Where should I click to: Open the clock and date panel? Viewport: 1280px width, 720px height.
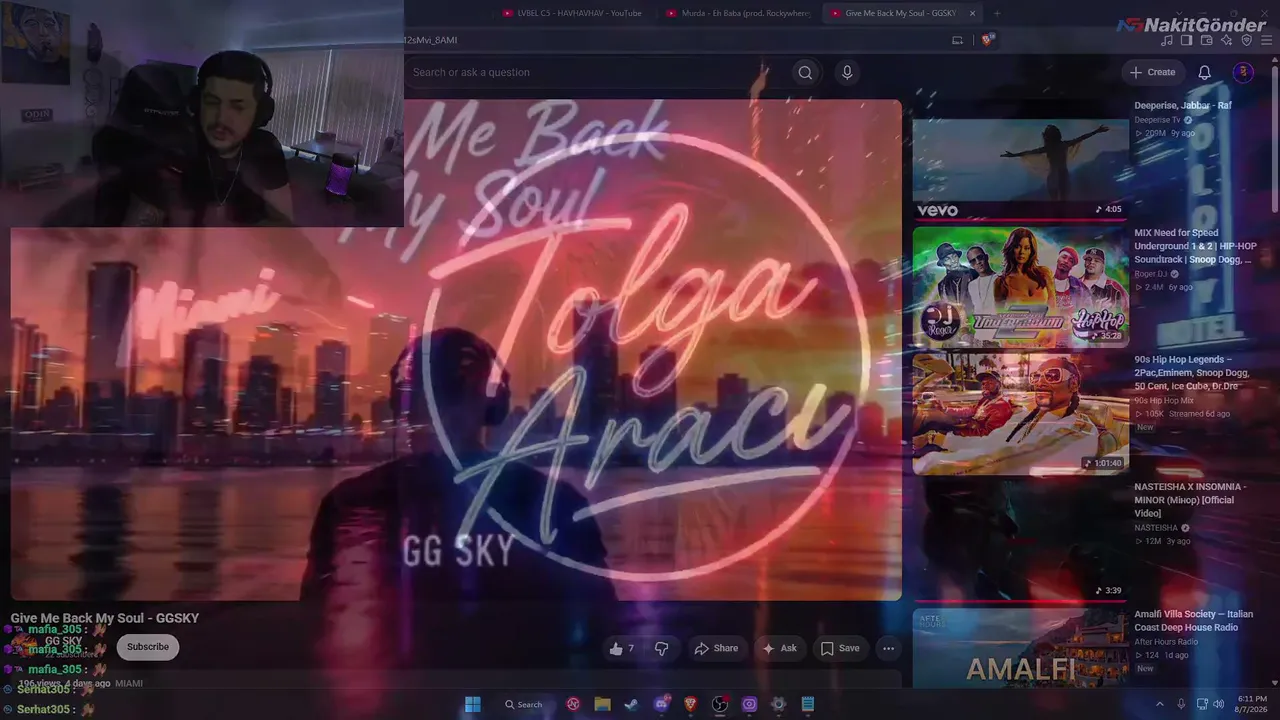pyautogui.click(x=1252, y=704)
